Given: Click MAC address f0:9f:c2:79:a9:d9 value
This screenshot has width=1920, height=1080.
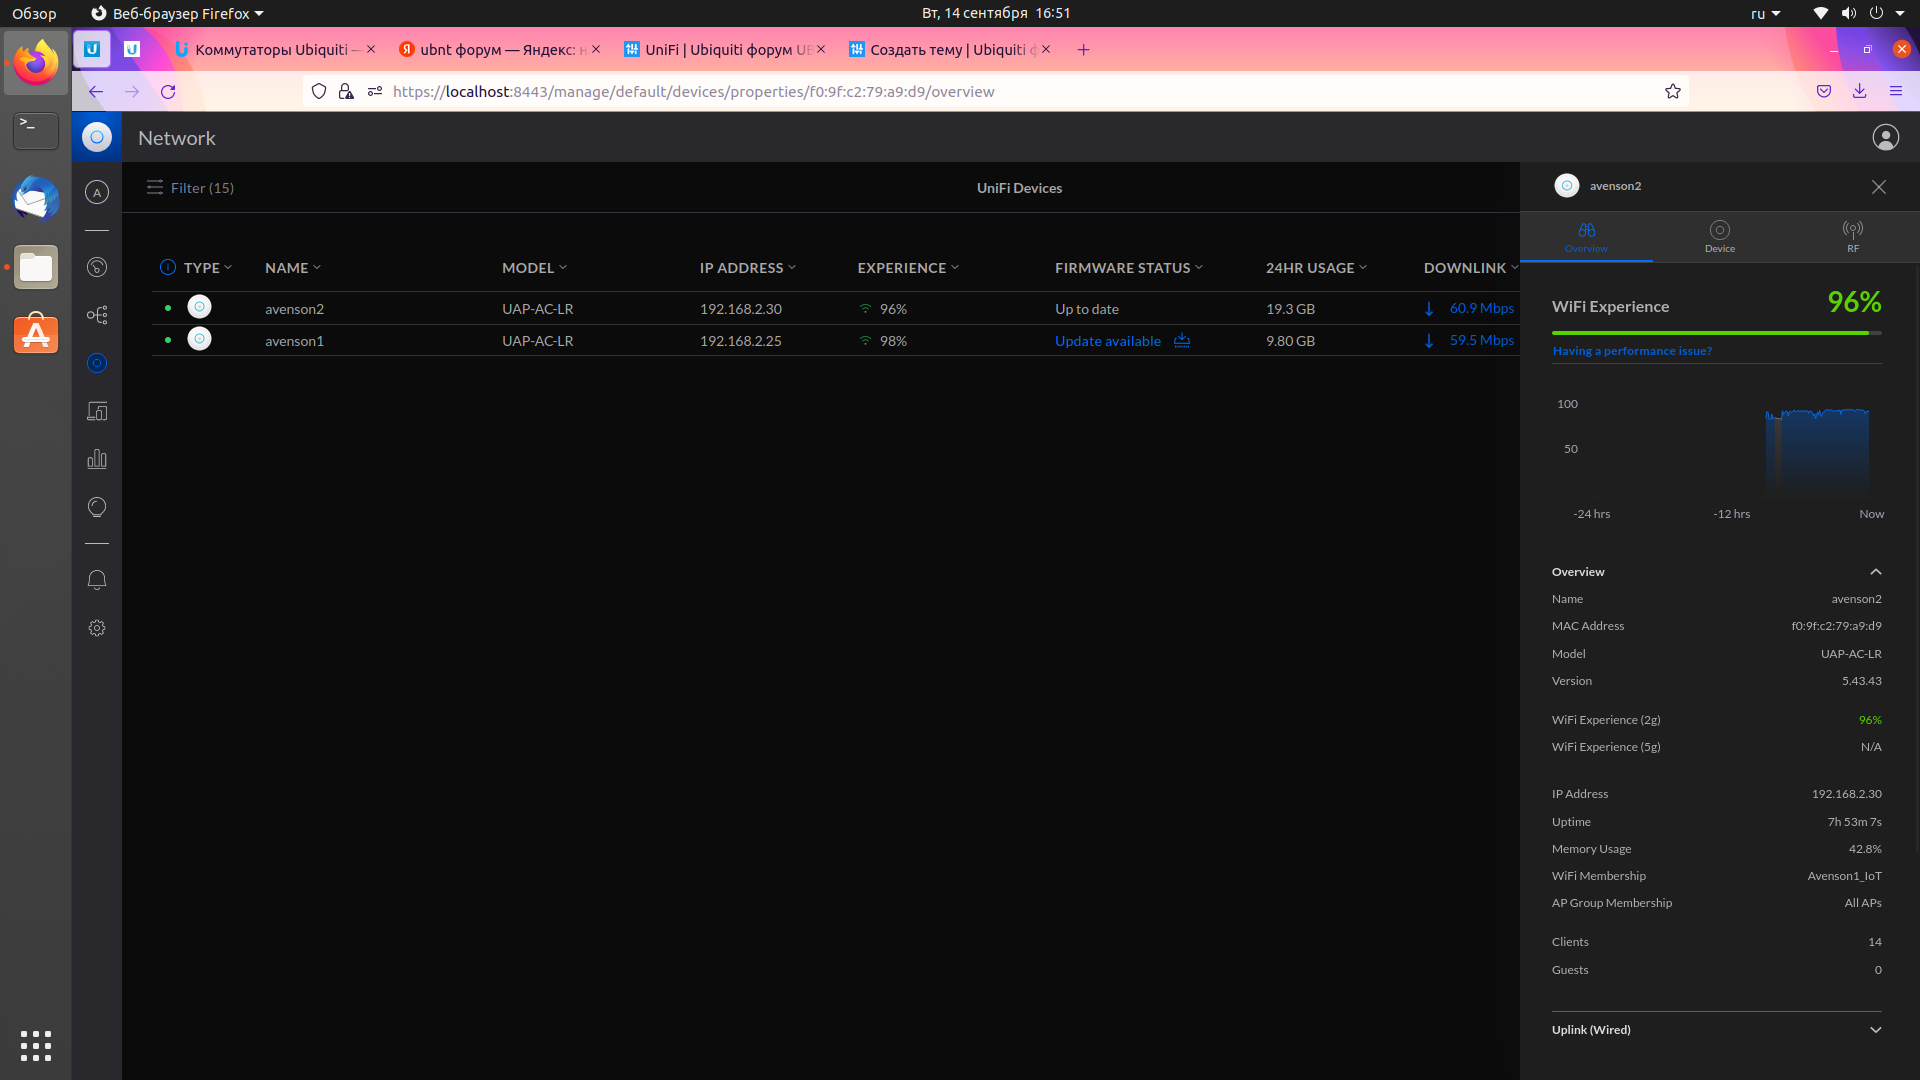Looking at the screenshot, I should click(1836, 626).
